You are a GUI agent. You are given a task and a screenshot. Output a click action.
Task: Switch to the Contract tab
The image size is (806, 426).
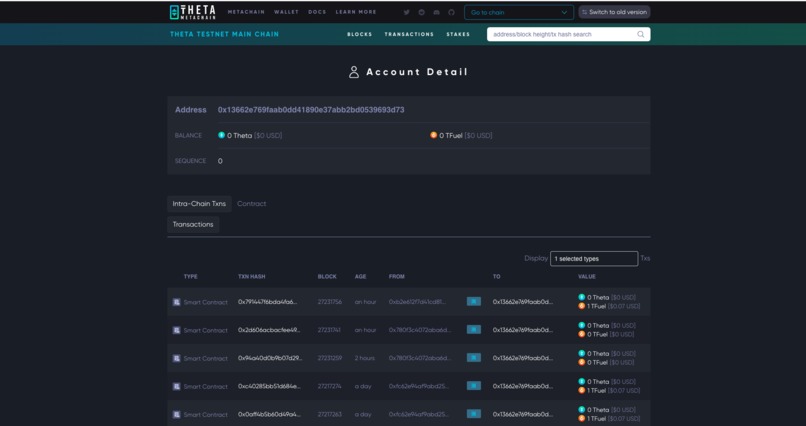point(252,204)
